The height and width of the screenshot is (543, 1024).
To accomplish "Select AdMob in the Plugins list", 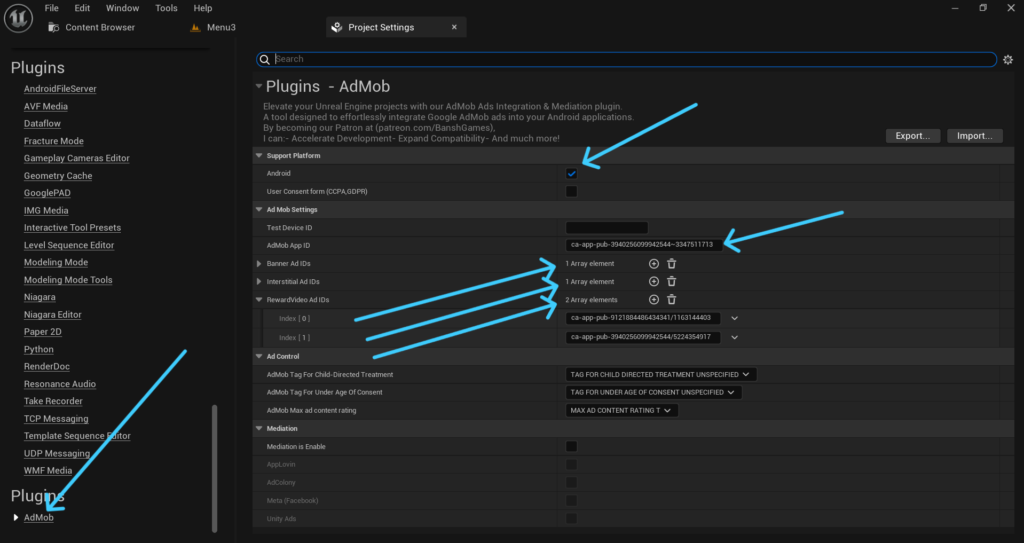I will (39, 518).
